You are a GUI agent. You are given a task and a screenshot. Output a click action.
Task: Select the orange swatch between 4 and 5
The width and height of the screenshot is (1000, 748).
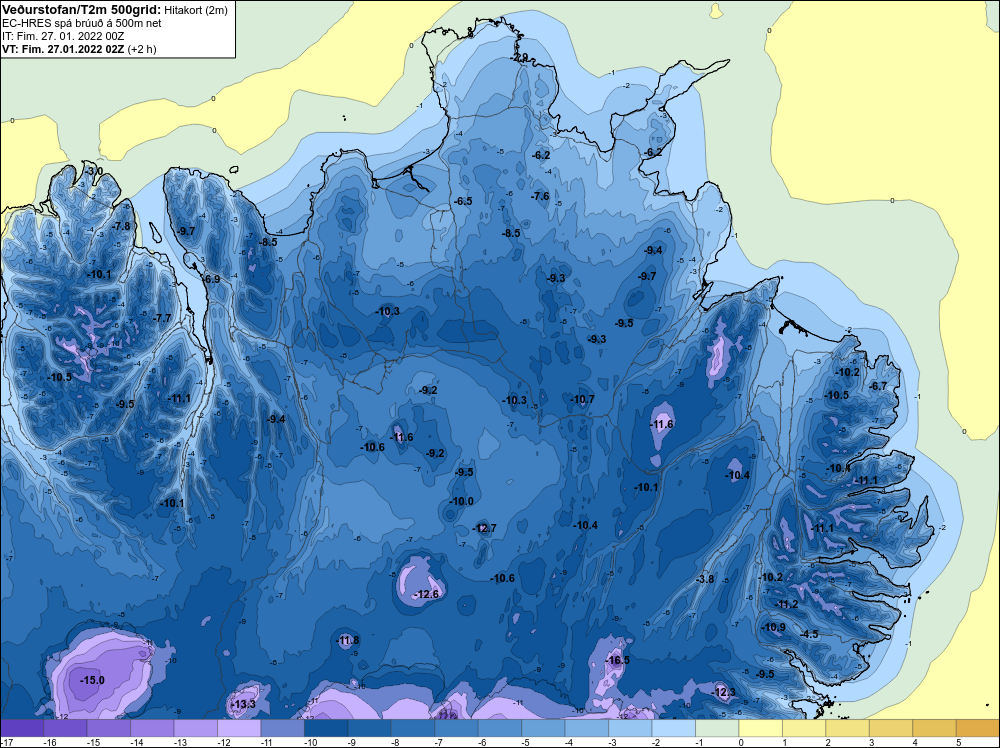click(x=934, y=728)
